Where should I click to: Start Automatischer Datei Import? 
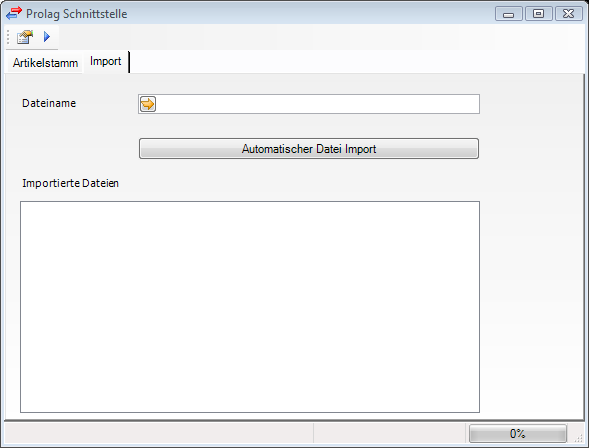tap(309, 149)
